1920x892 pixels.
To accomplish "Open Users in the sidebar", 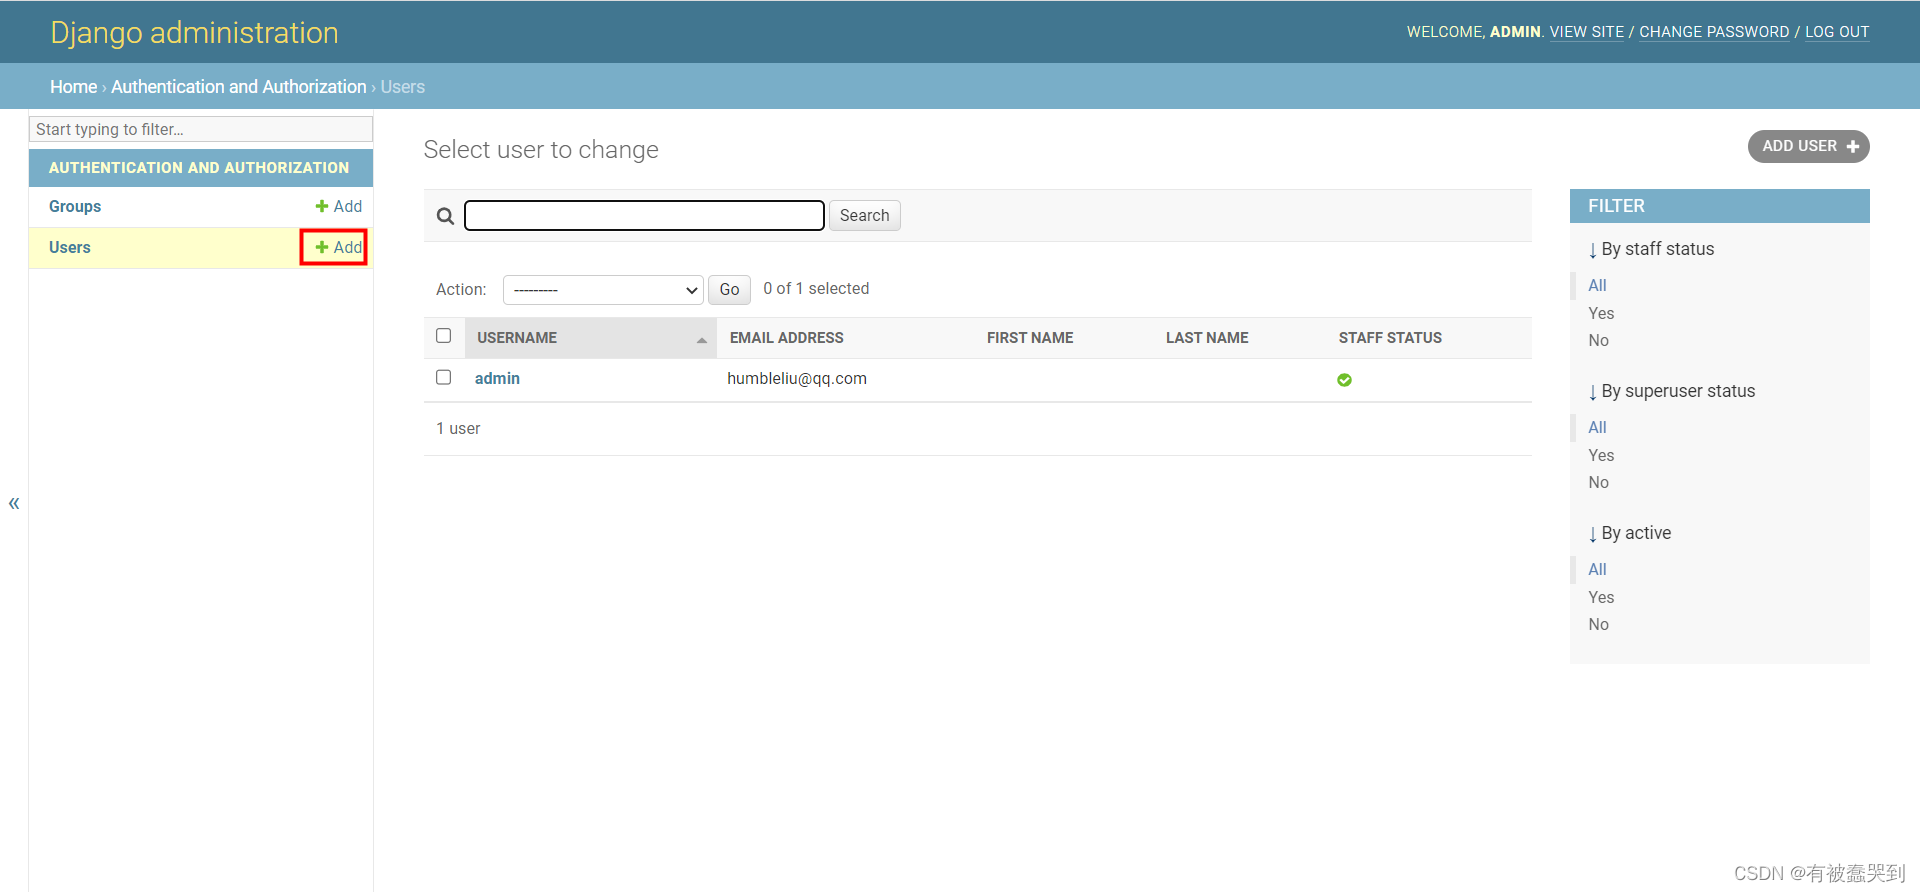I will pos(70,247).
